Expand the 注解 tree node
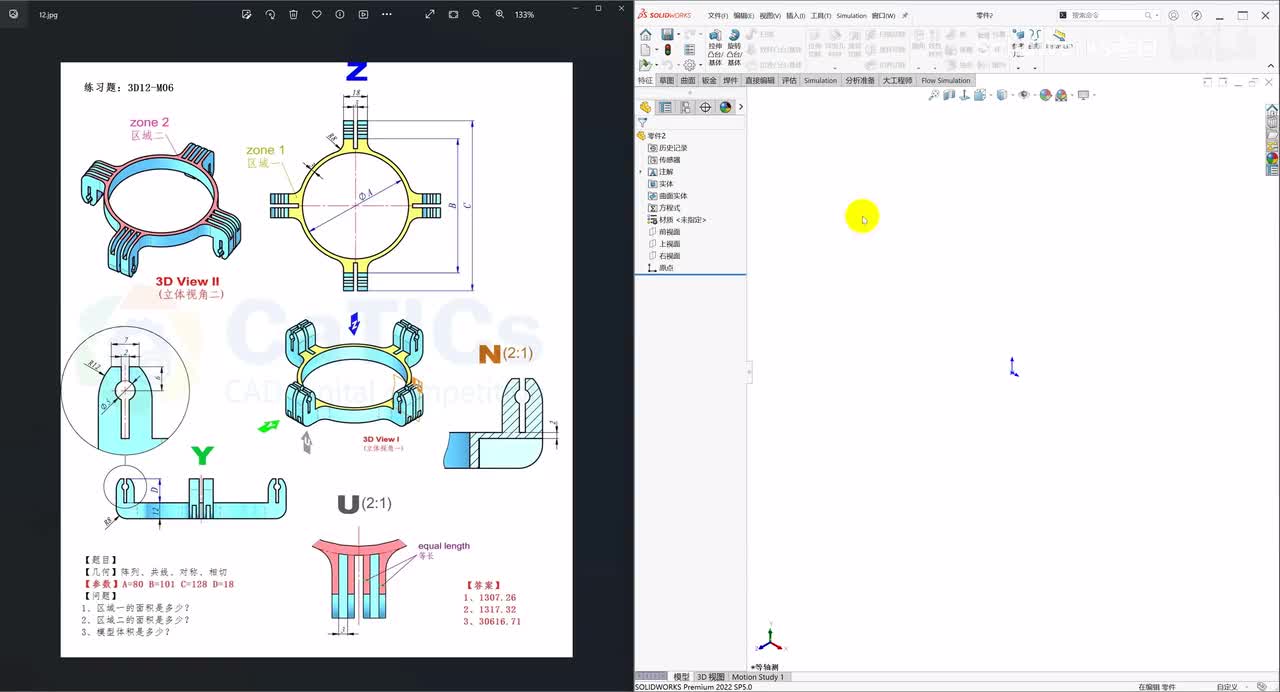Viewport: 1280px width, 692px height. [x=640, y=172]
